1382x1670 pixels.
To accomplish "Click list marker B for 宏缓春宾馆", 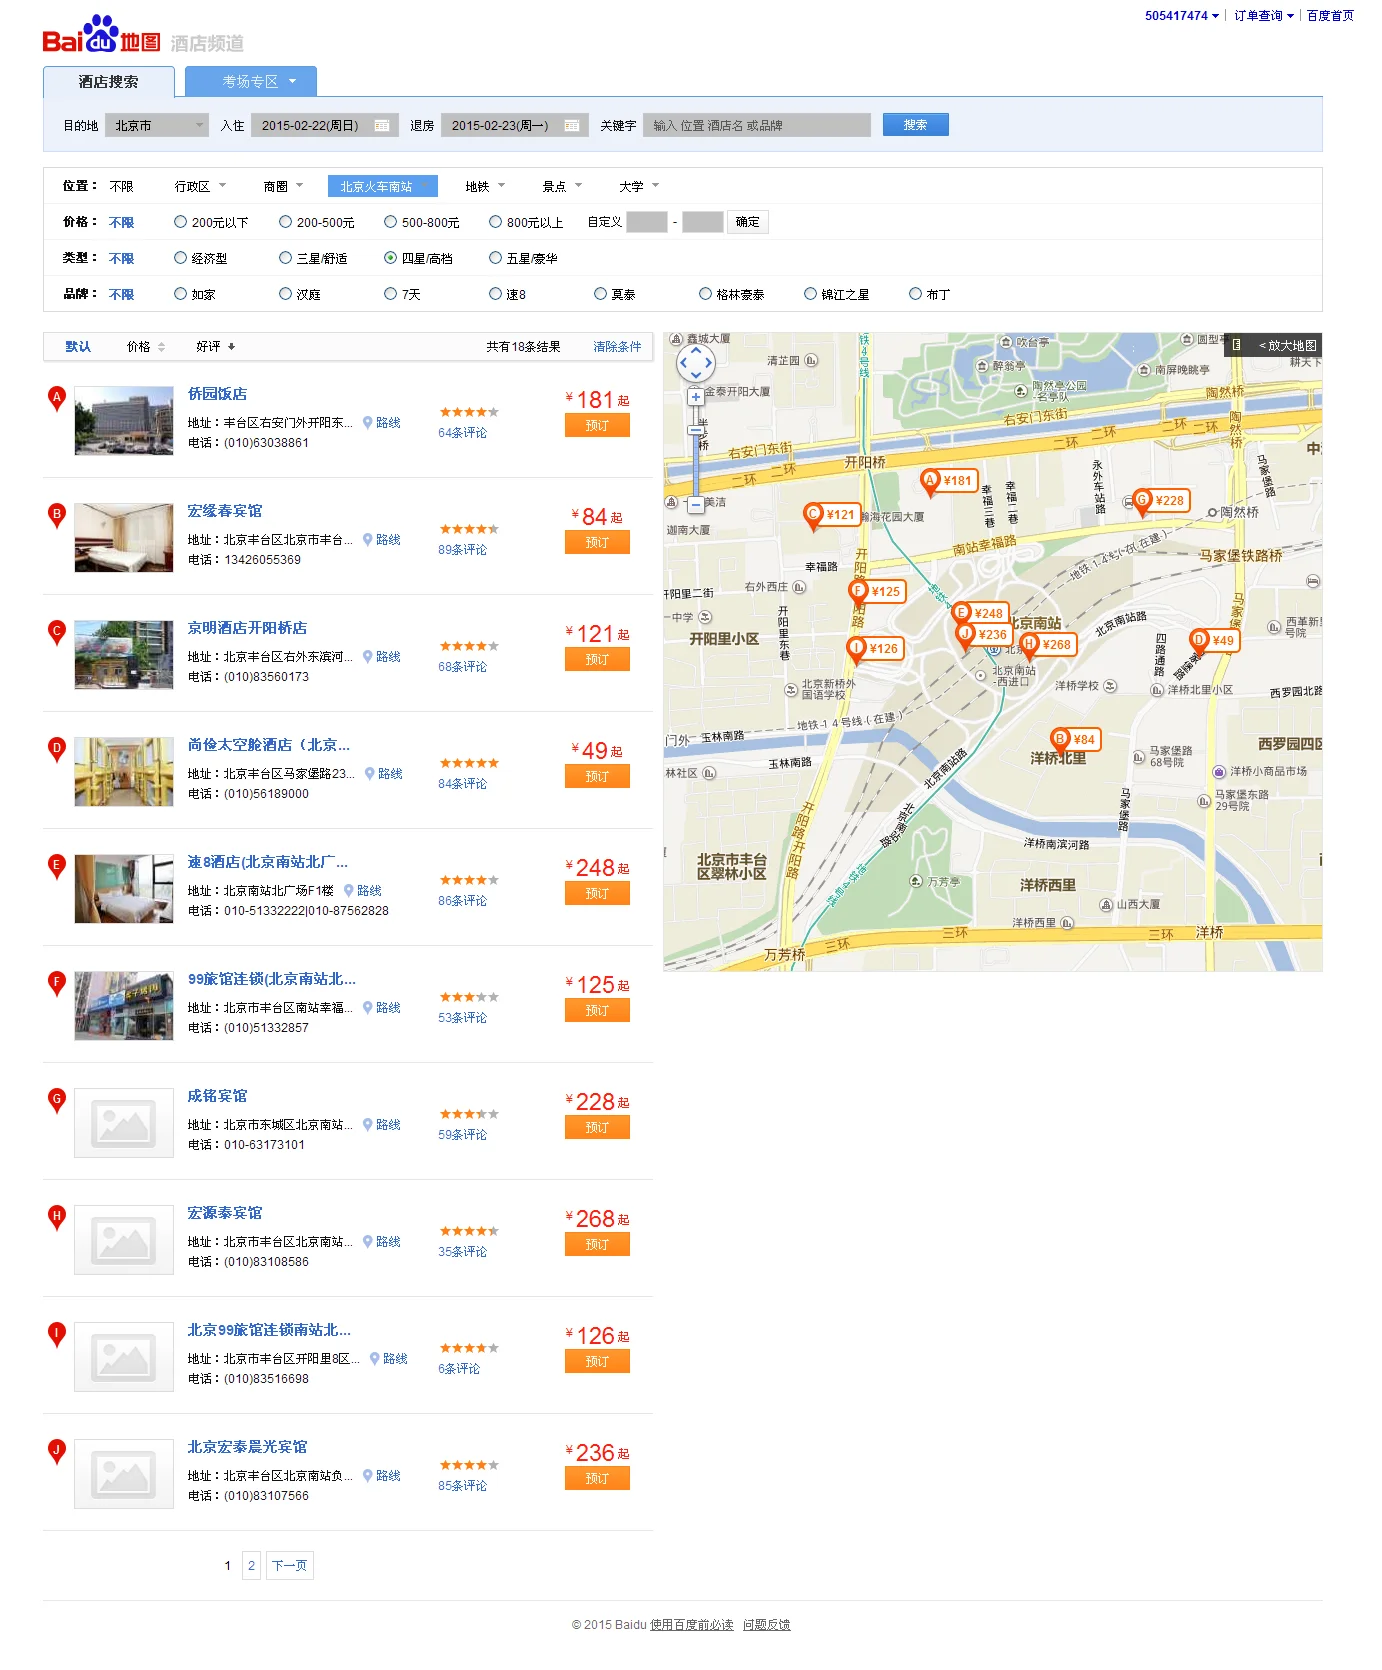I will (x=57, y=516).
